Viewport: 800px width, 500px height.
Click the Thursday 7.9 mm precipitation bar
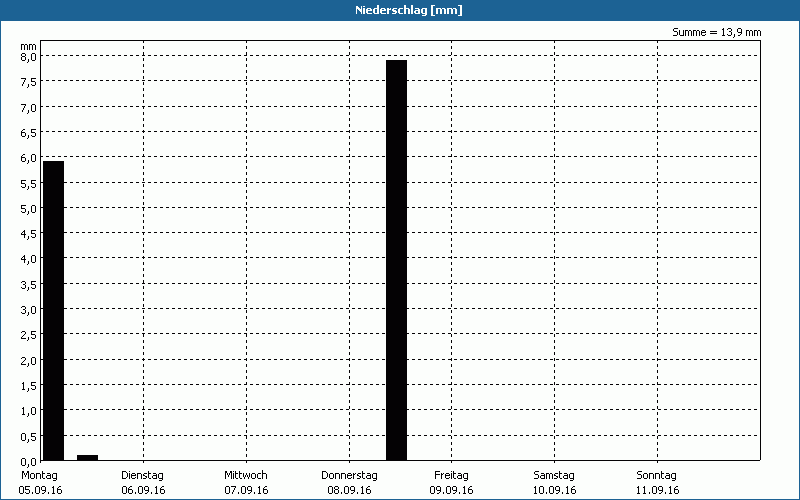pos(396,260)
